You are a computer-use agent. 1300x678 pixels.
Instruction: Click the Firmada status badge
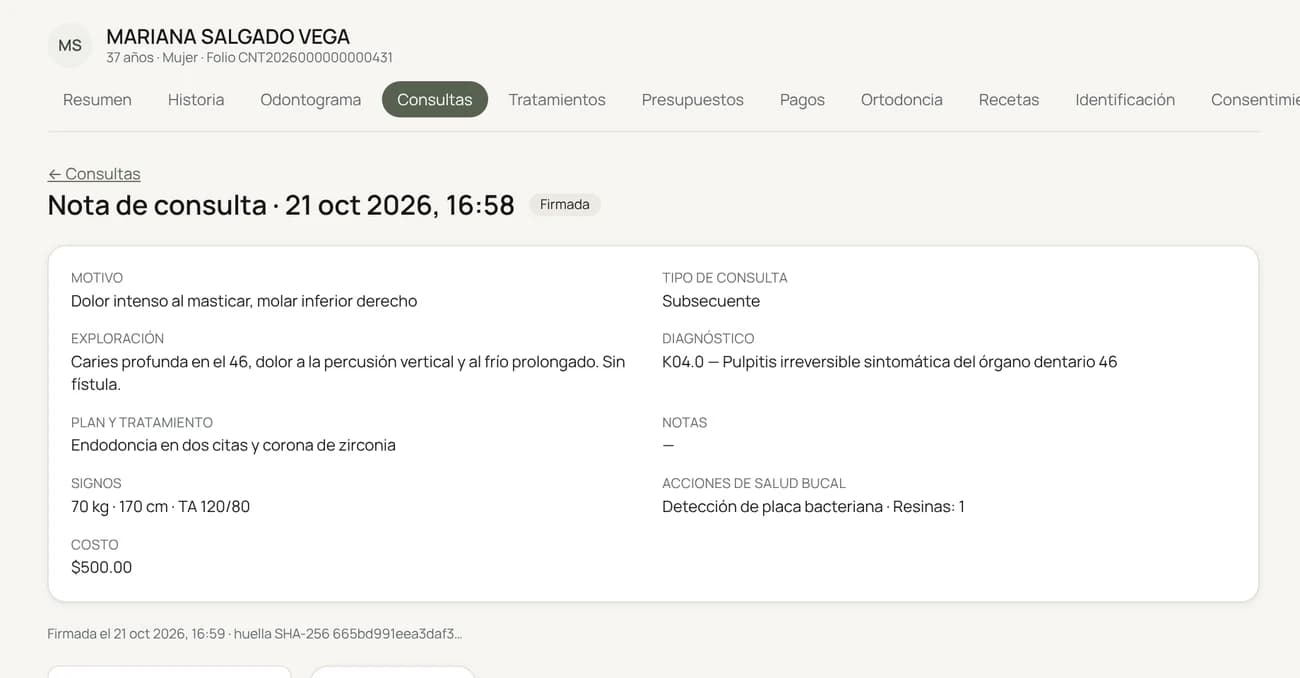[565, 205]
